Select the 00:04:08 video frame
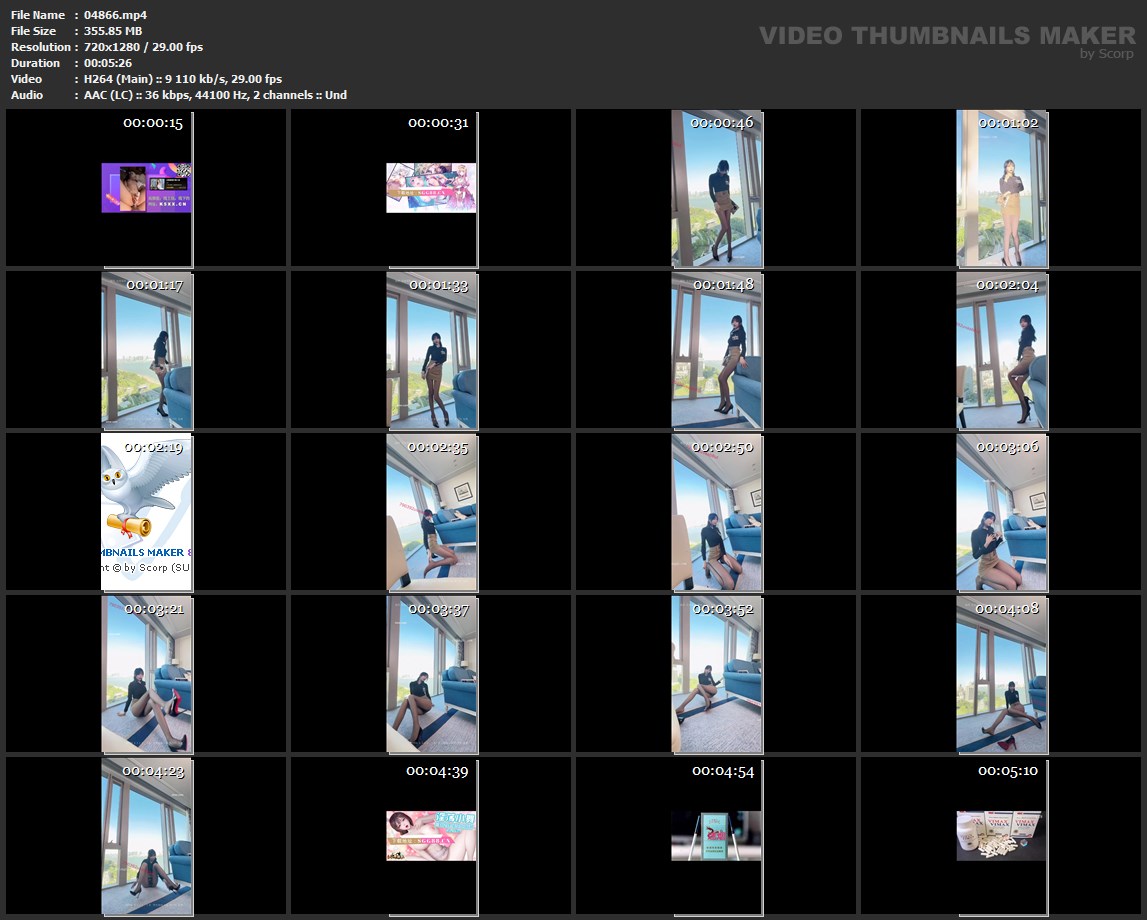Viewport: 1147px width, 920px height. click(x=1002, y=674)
